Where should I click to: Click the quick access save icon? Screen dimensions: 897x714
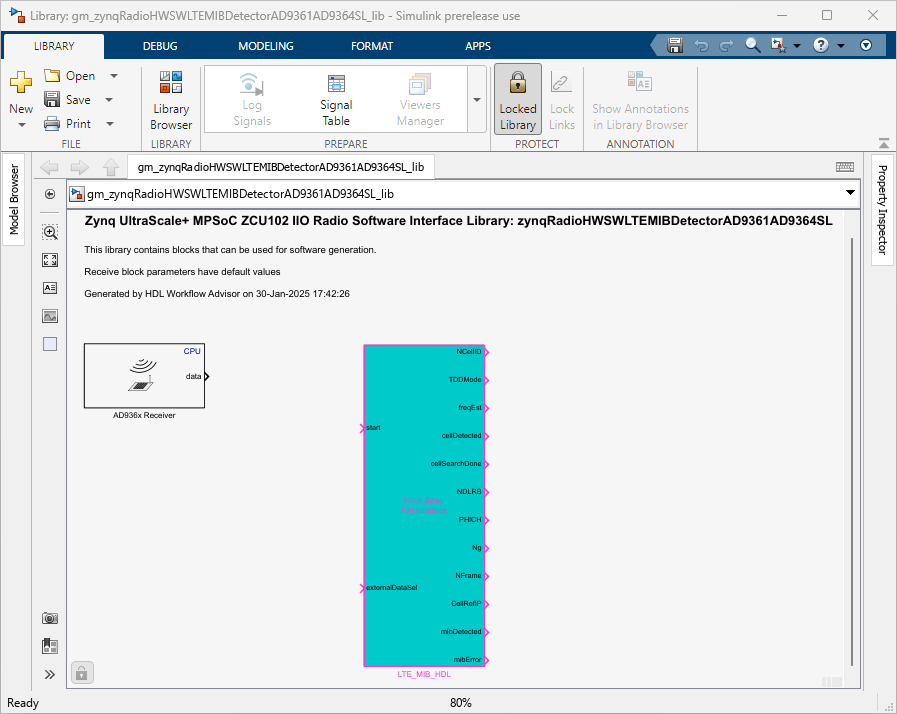pos(675,45)
